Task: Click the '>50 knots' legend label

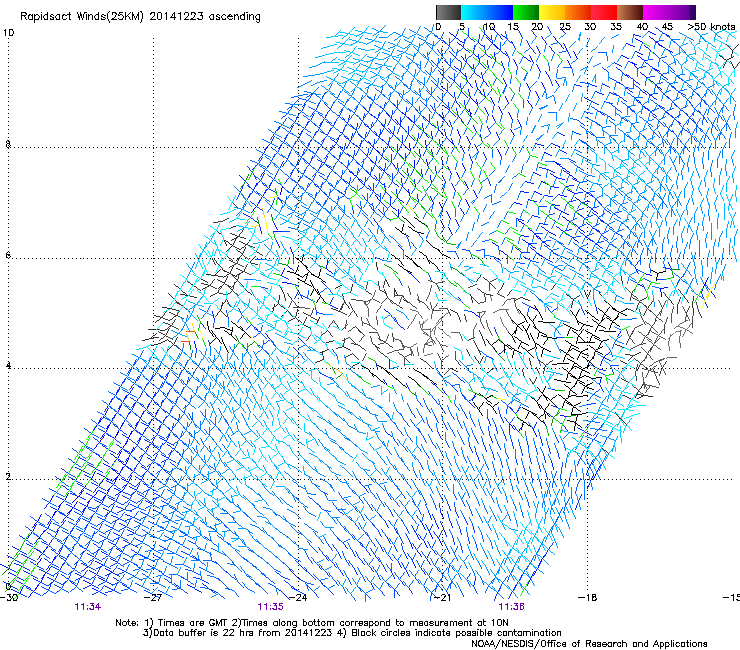Action: point(711,27)
